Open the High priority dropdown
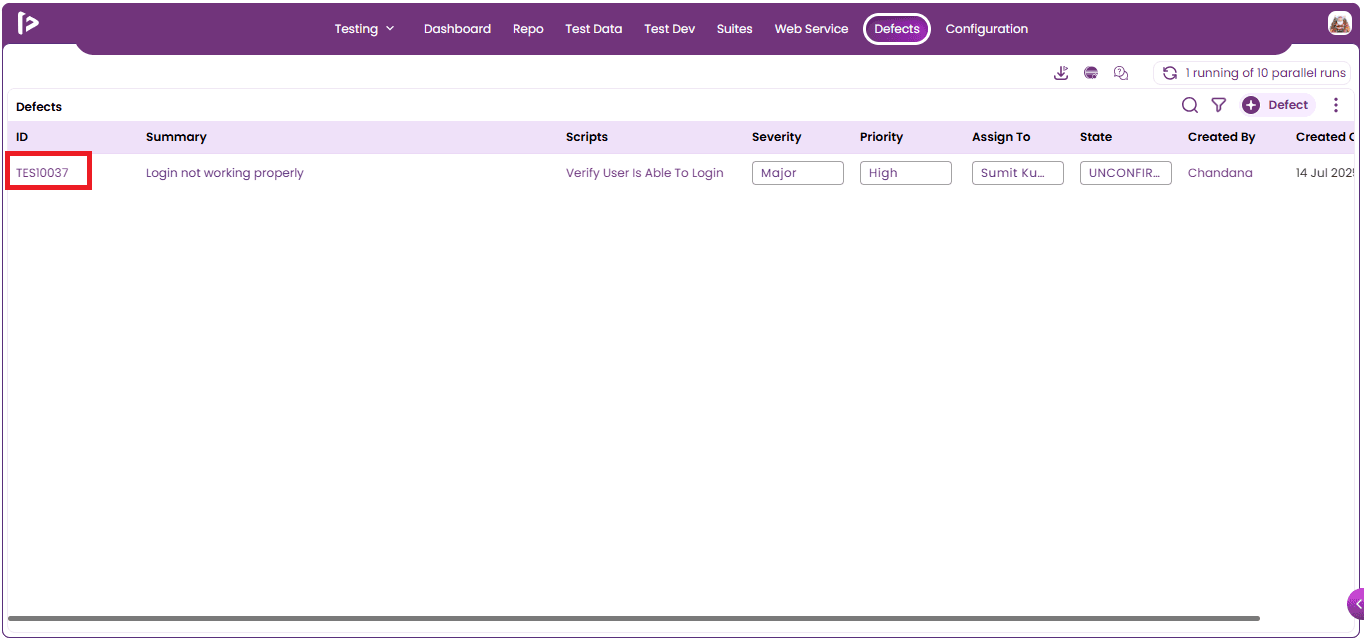The height and width of the screenshot is (640, 1364). pos(906,173)
